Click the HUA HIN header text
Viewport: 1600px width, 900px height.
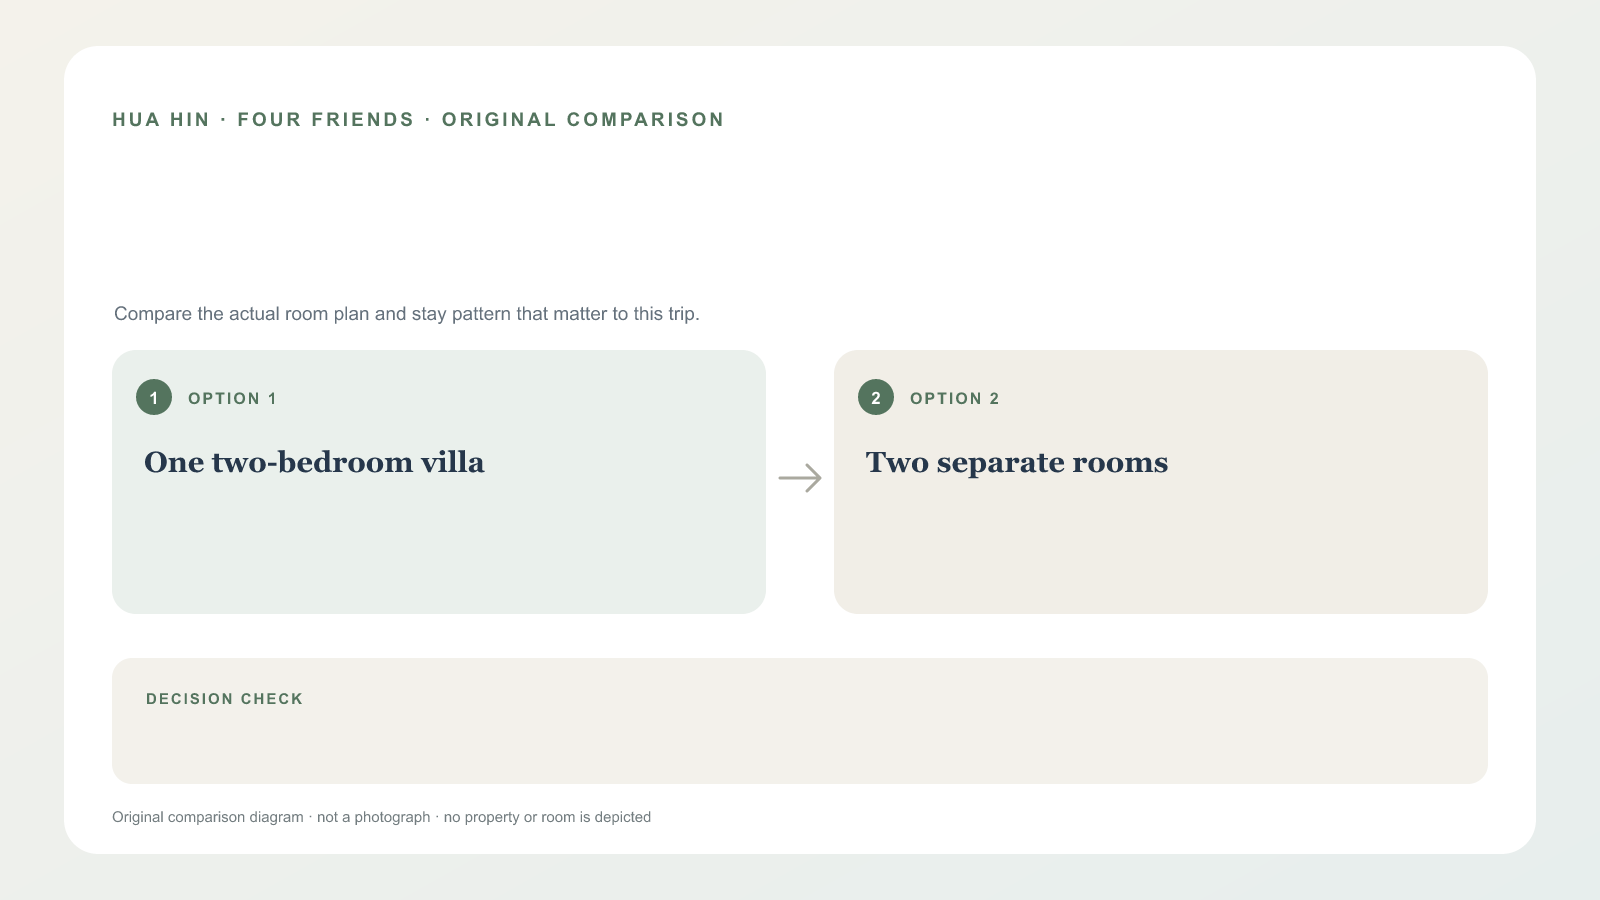[161, 120]
